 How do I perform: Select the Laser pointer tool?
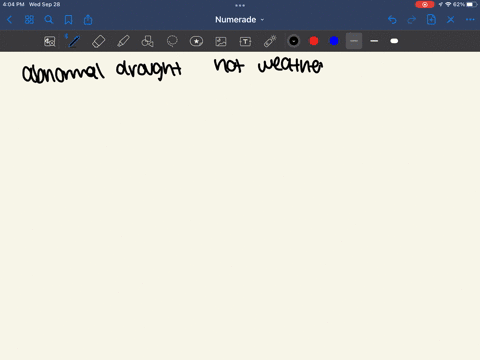(270, 41)
